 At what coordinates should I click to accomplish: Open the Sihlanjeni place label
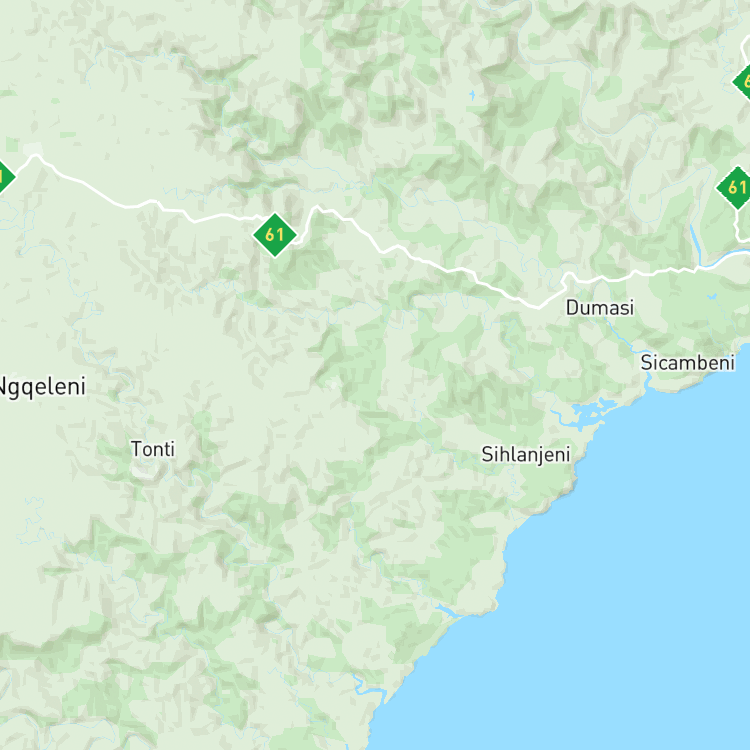pyautogui.click(x=526, y=454)
